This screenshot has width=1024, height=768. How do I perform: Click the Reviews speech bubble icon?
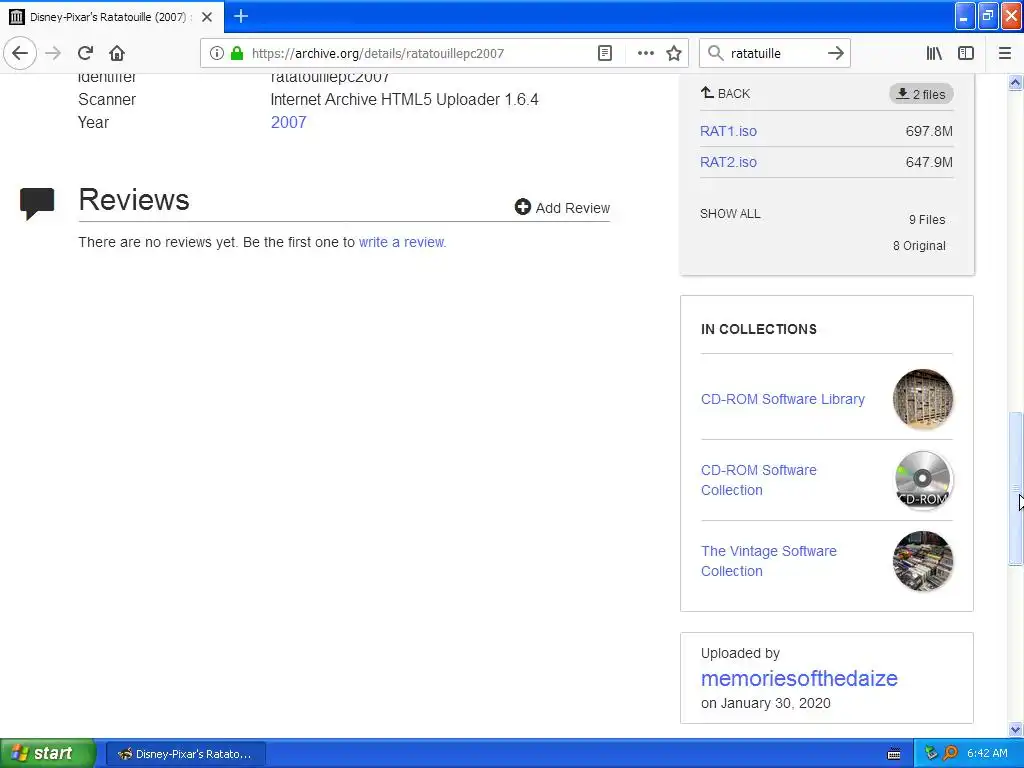pyautogui.click(x=37, y=204)
